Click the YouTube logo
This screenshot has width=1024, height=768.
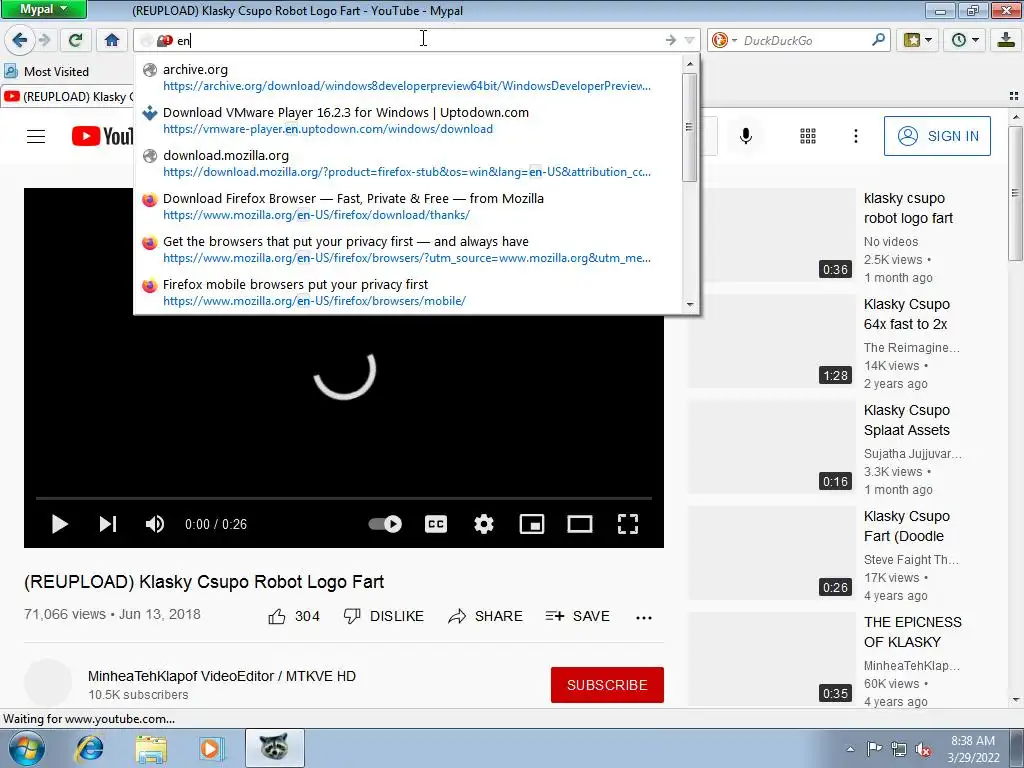click(103, 136)
